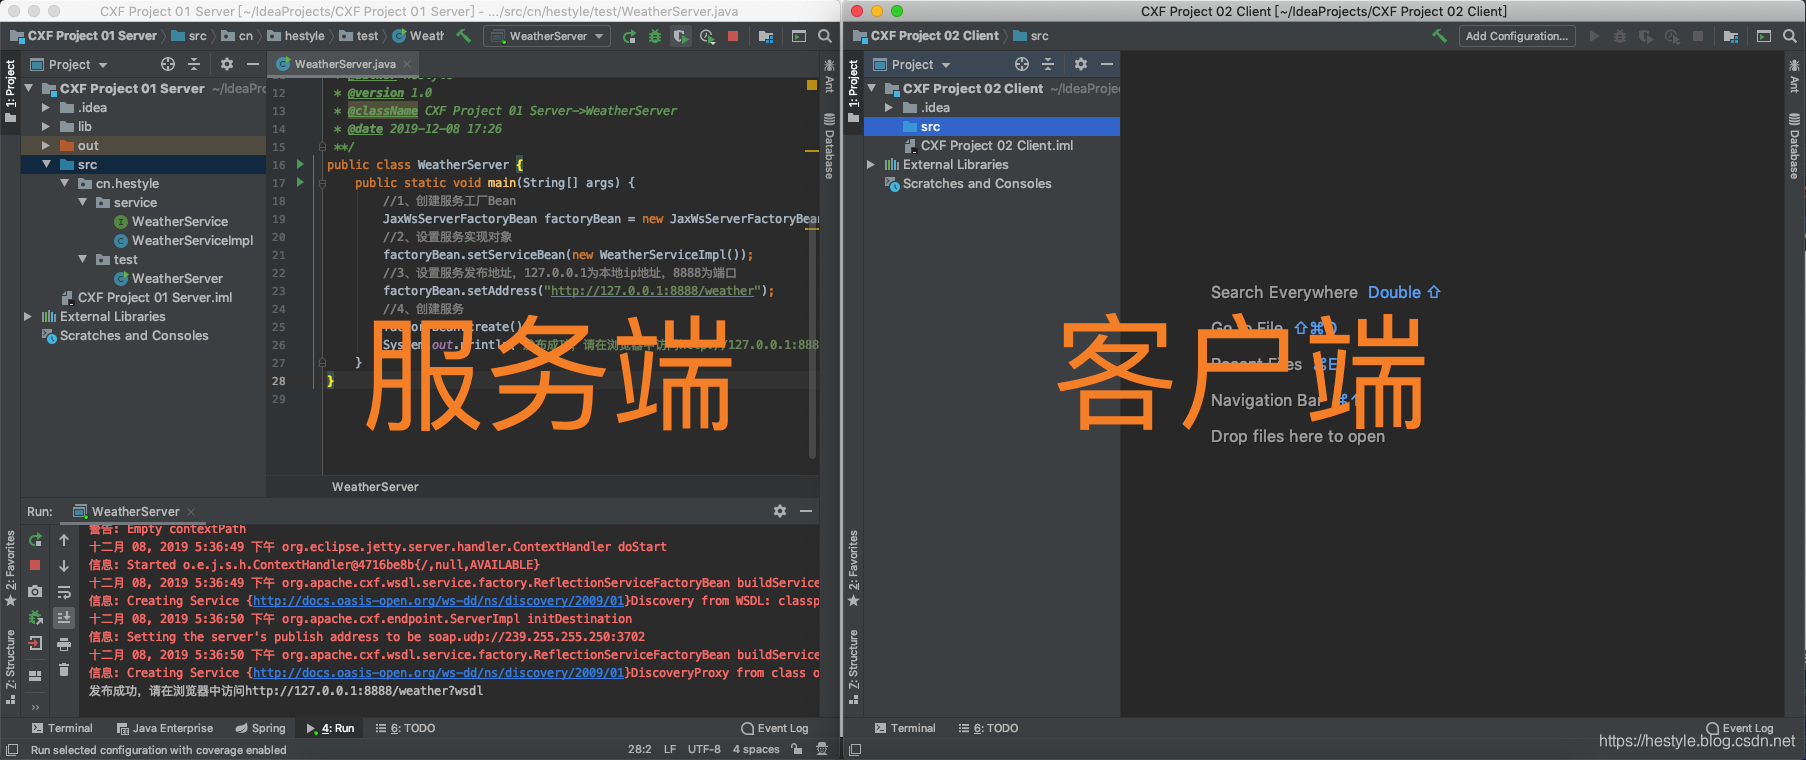This screenshot has height=760, width=1806.
Task: Run with coverage in Server toolbar
Action: click(681, 36)
